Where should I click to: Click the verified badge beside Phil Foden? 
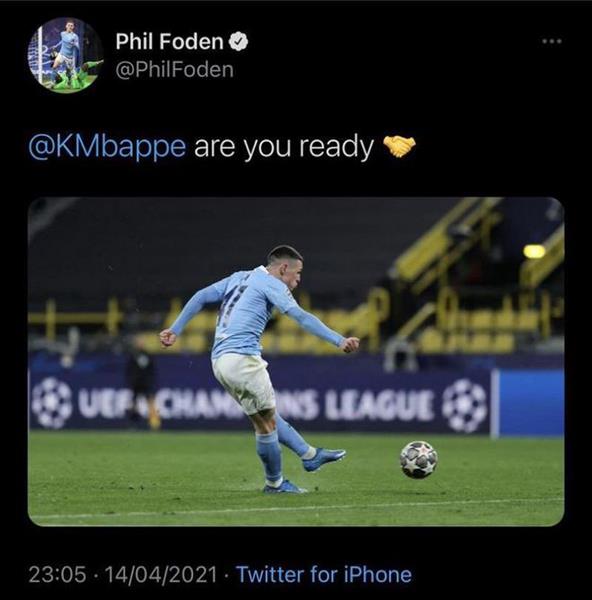click(238, 42)
